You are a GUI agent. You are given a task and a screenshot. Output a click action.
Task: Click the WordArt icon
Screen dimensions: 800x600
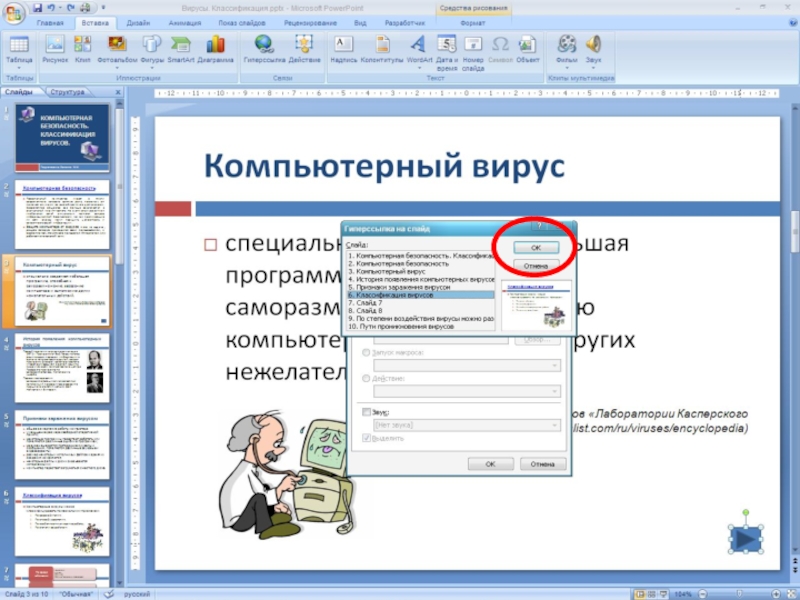[x=419, y=45]
